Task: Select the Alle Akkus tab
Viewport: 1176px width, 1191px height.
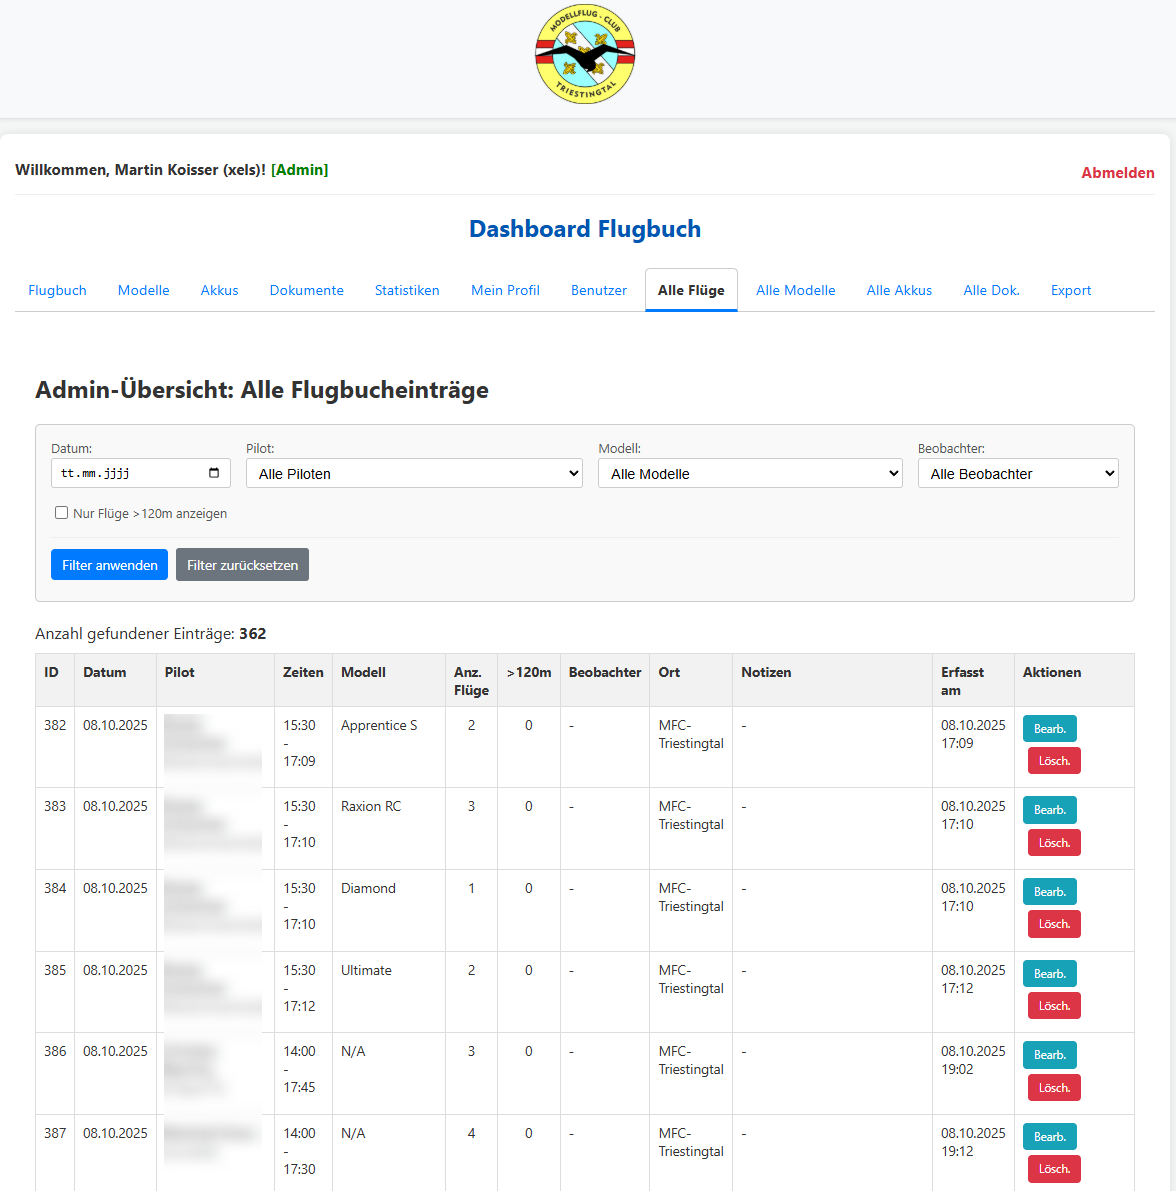Action: click(899, 290)
